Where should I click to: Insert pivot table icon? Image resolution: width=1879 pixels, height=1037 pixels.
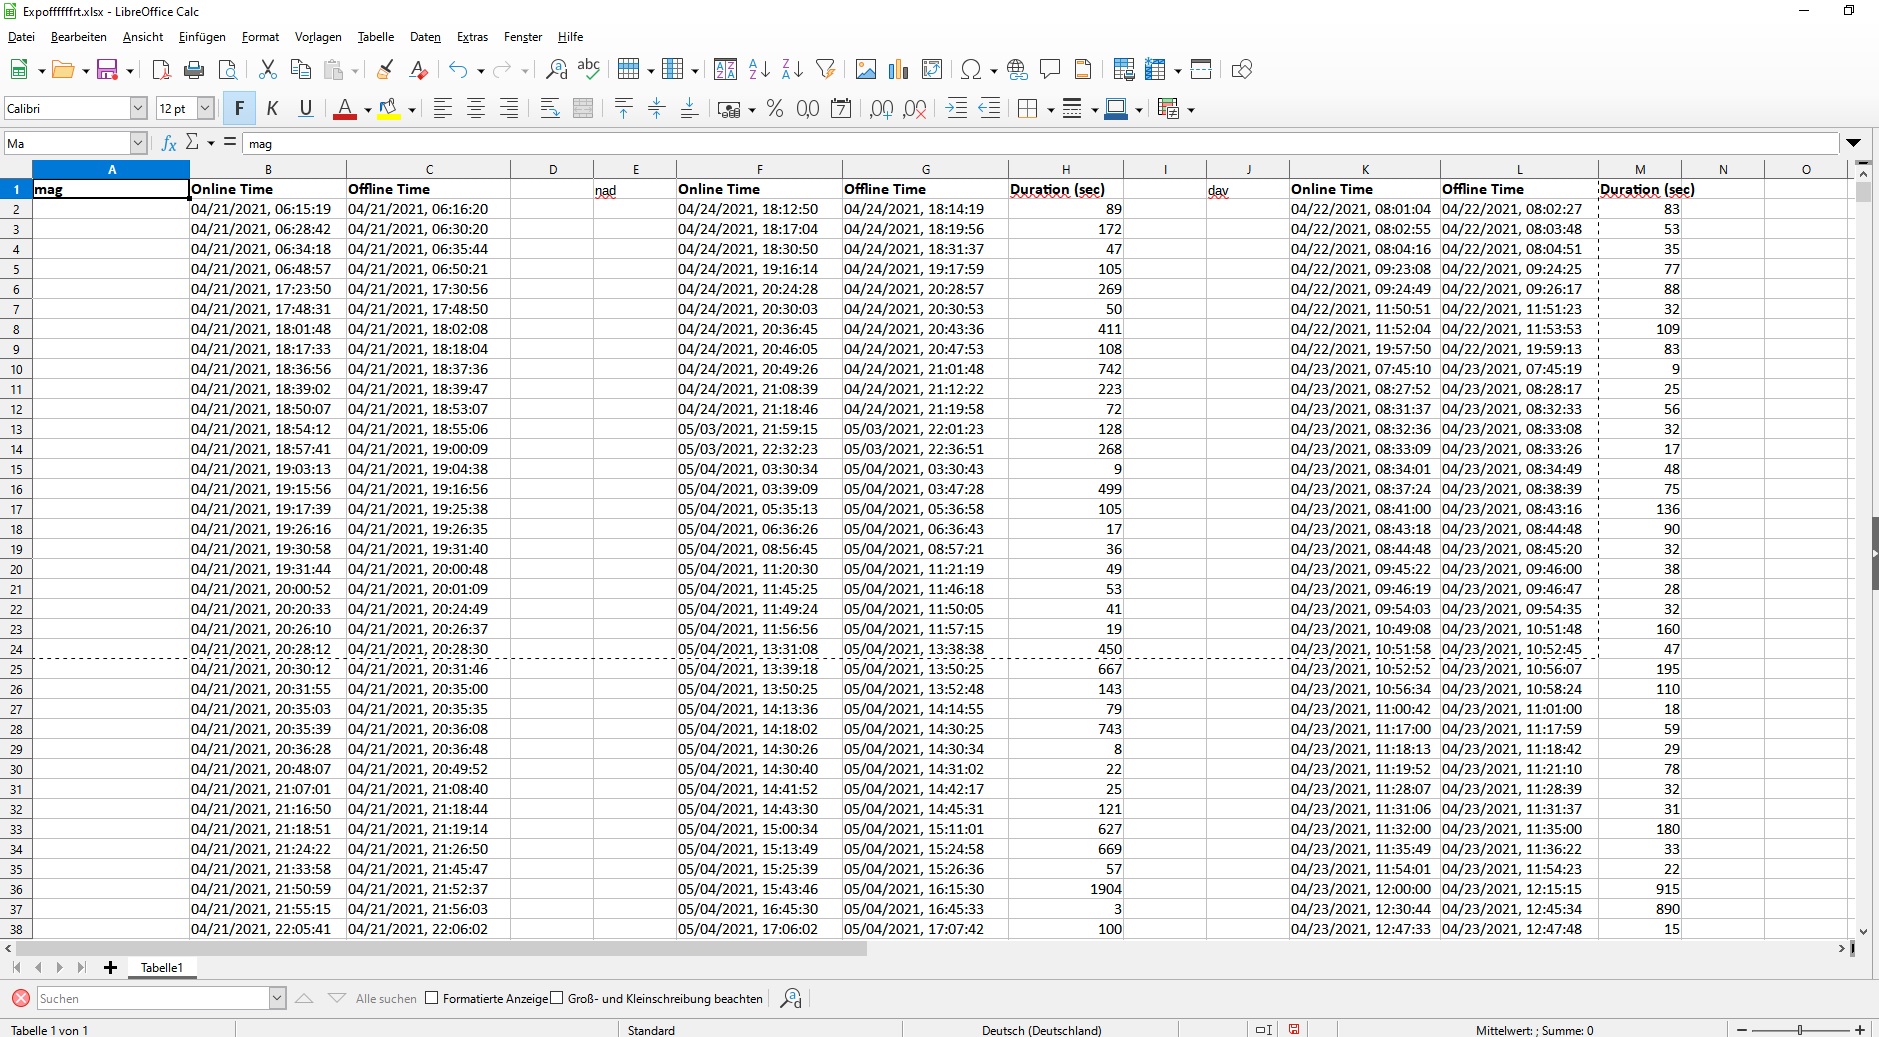(x=932, y=70)
